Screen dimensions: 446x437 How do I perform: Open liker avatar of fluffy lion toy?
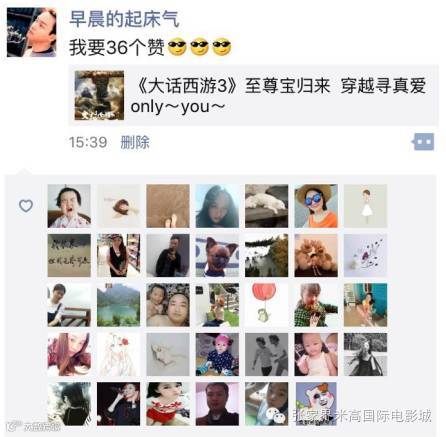click(316, 255)
